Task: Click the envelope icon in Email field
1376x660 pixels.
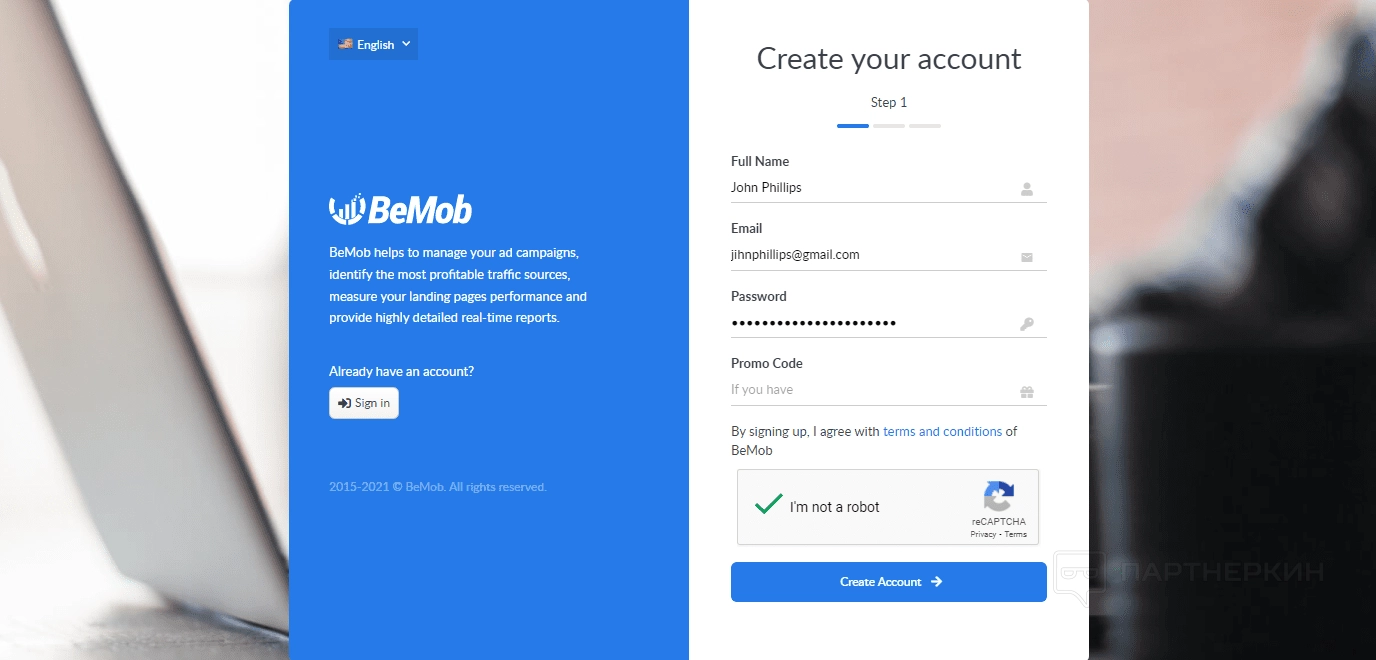Action: 1026,257
